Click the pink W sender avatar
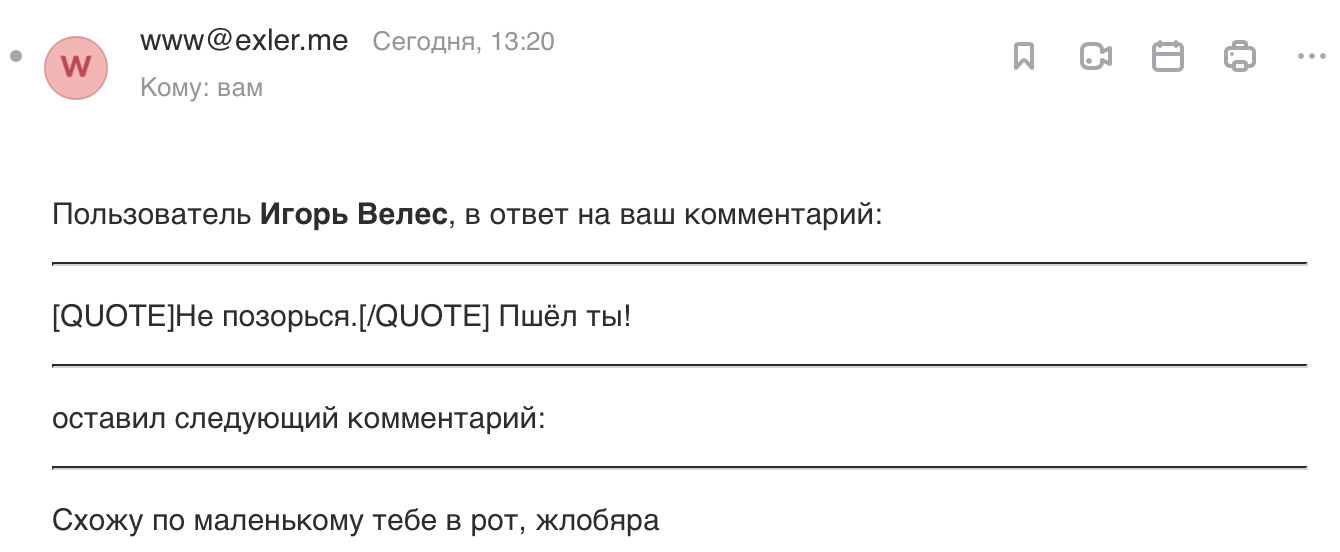Viewport: 1340px width, 552px height. pos(76,68)
